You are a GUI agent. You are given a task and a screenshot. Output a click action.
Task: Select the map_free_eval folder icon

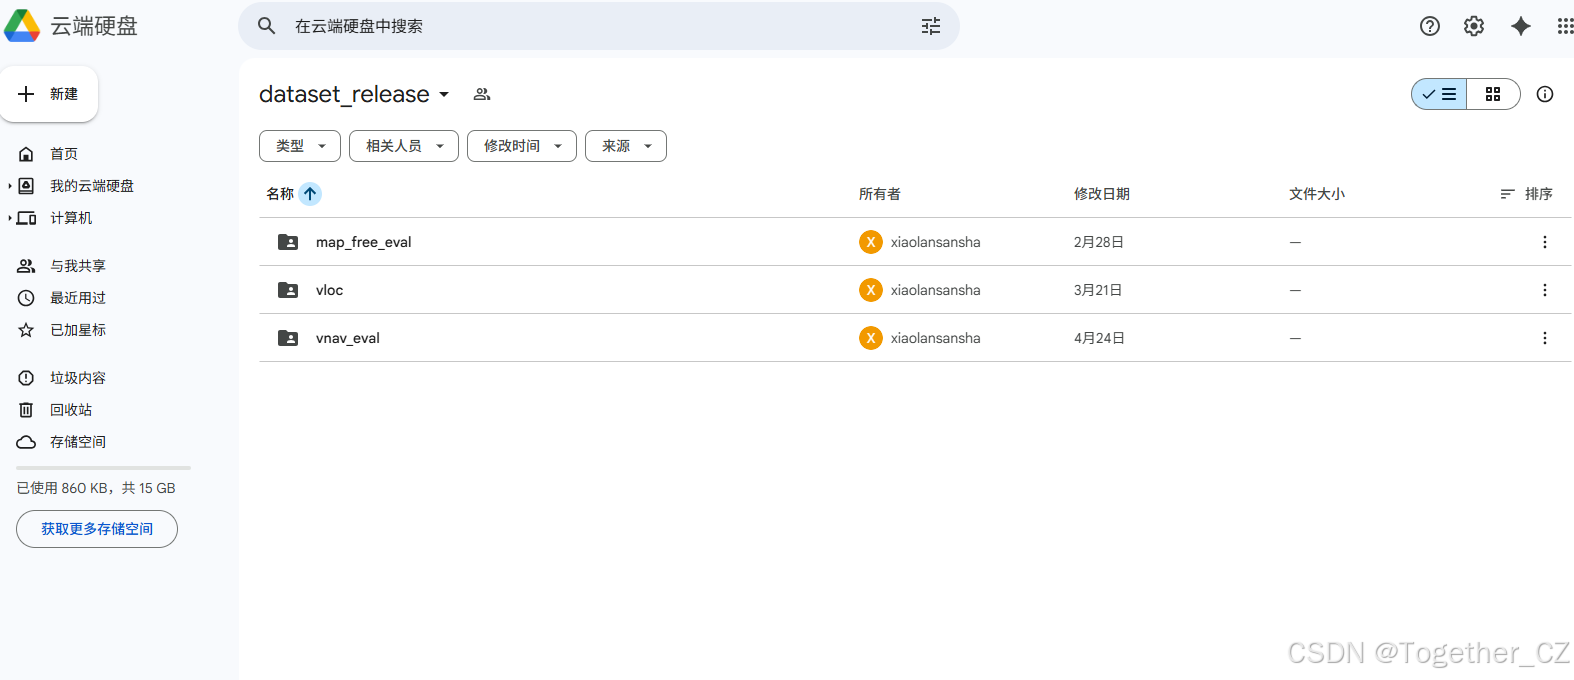click(288, 242)
